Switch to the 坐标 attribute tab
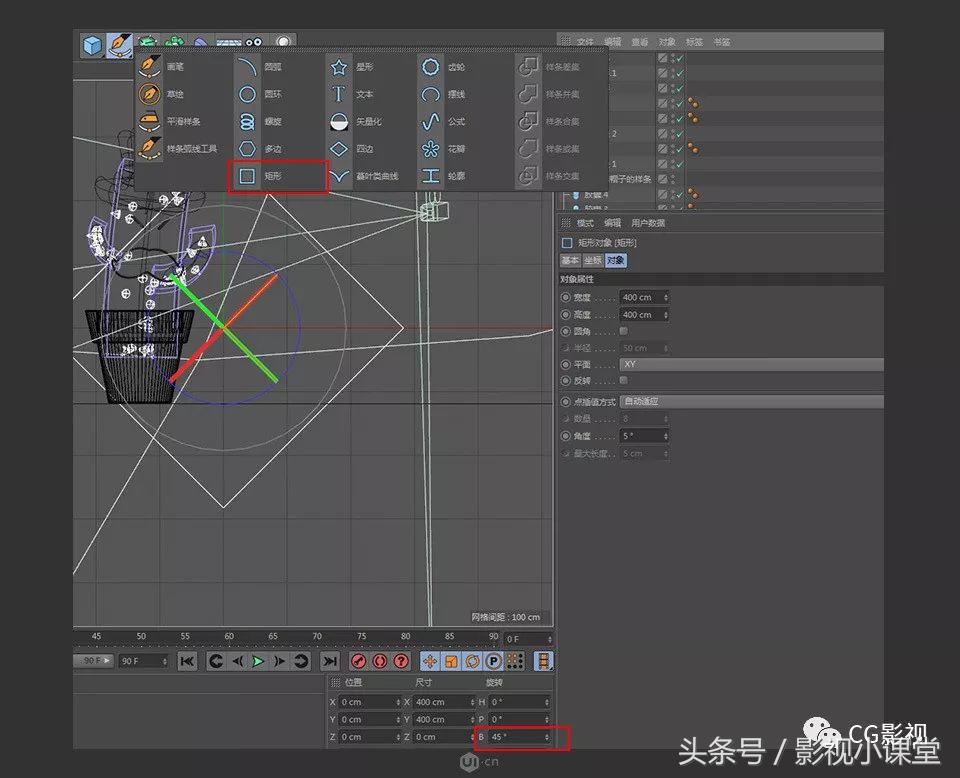 point(592,260)
